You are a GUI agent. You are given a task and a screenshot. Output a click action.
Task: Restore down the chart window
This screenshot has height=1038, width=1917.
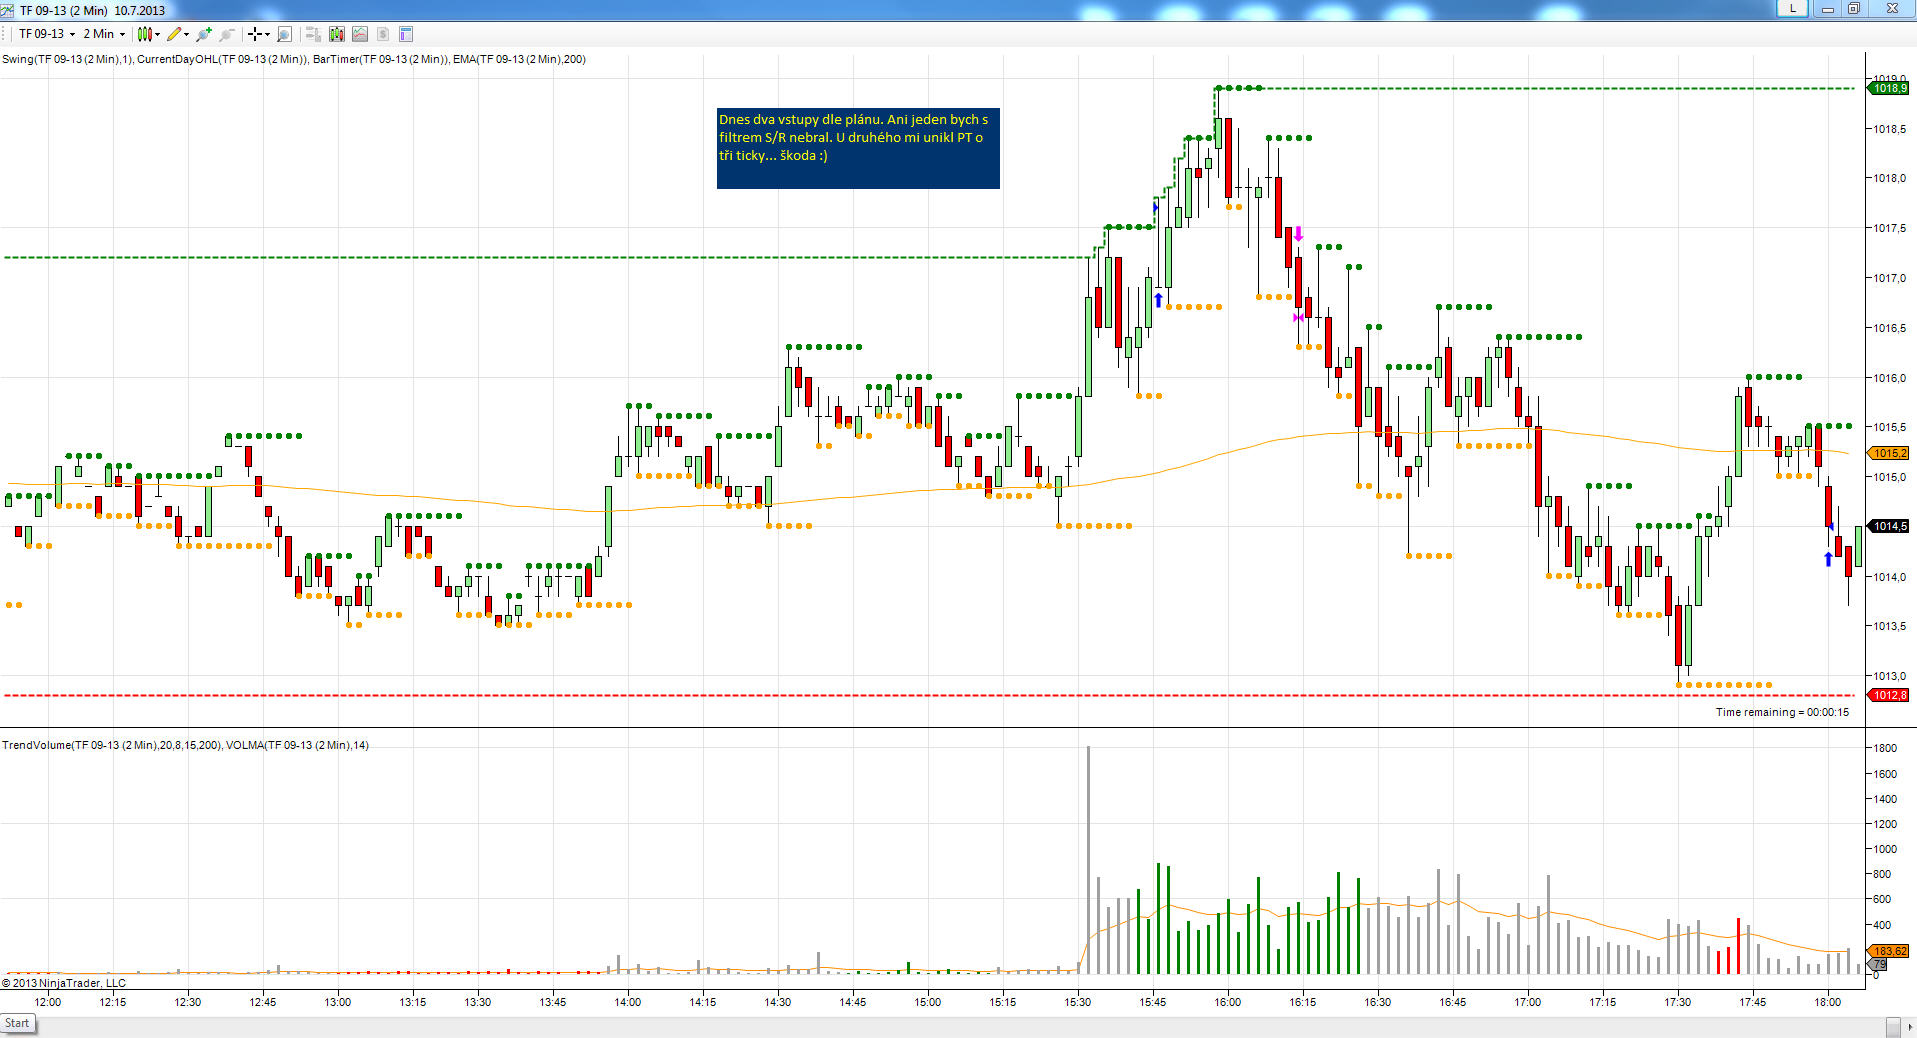[1853, 9]
